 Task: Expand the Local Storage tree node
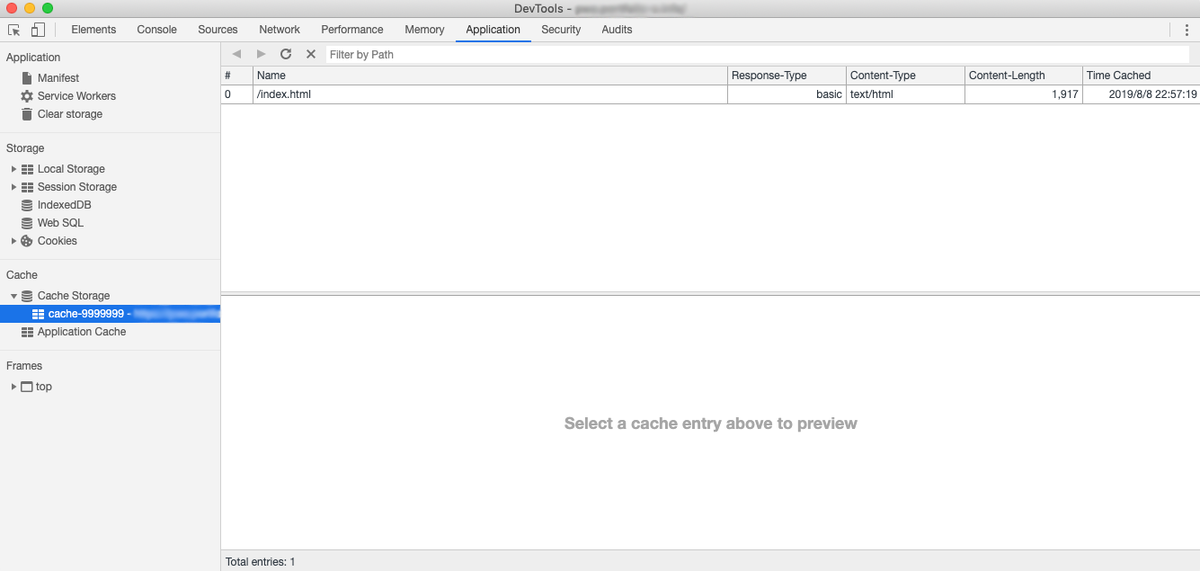coord(14,169)
